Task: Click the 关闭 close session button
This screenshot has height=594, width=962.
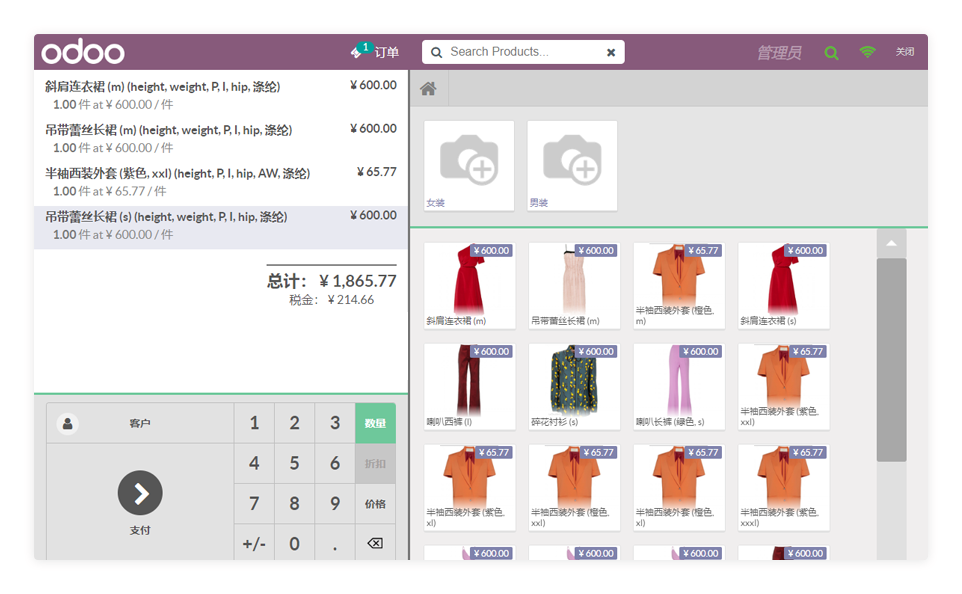Action: [904, 52]
